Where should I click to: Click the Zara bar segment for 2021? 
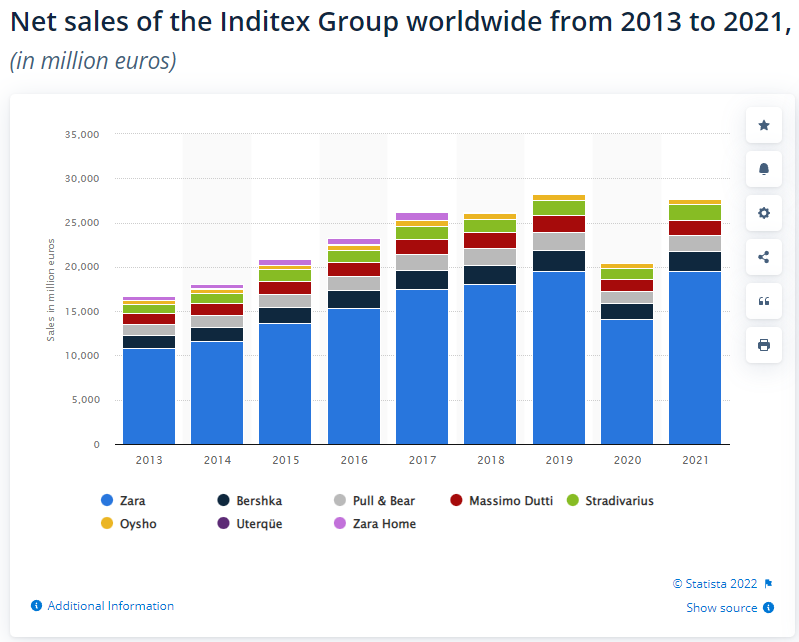click(x=695, y=358)
